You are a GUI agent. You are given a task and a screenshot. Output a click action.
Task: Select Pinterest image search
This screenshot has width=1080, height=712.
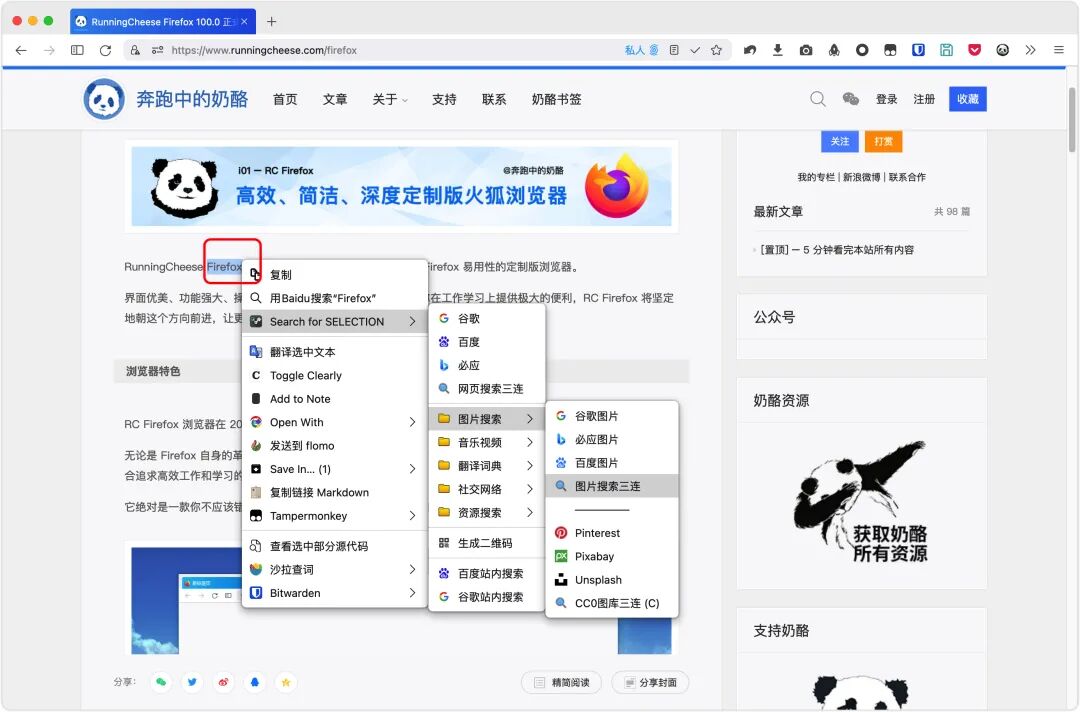coord(612,533)
